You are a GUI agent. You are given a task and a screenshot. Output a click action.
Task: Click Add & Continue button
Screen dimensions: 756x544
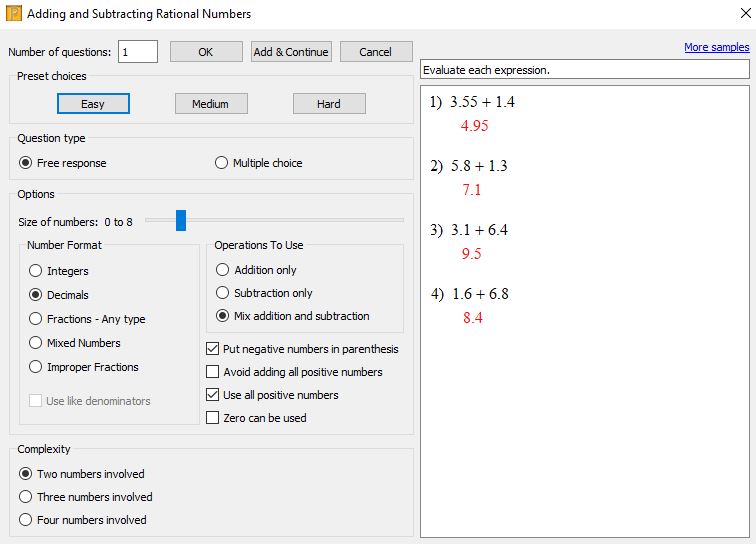291,52
